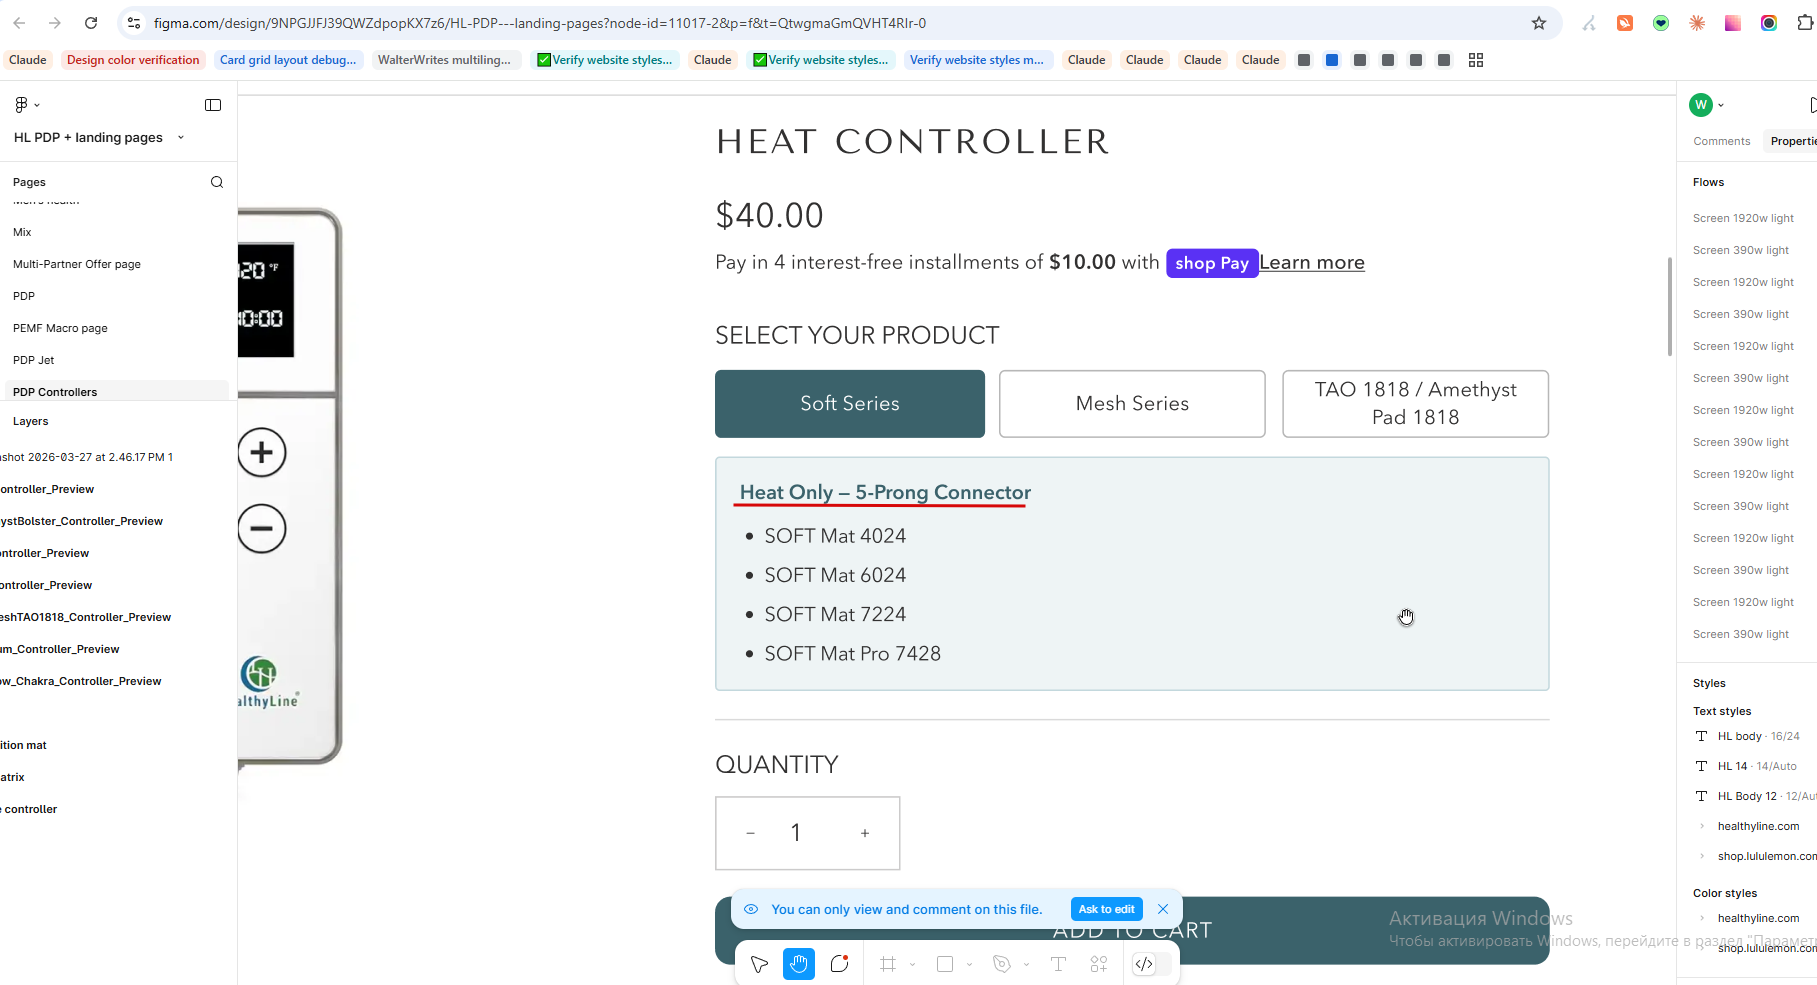Viewport: 1817px width, 985px height.
Task: Bookmark this page with star icon
Action: pos(1539,23)
